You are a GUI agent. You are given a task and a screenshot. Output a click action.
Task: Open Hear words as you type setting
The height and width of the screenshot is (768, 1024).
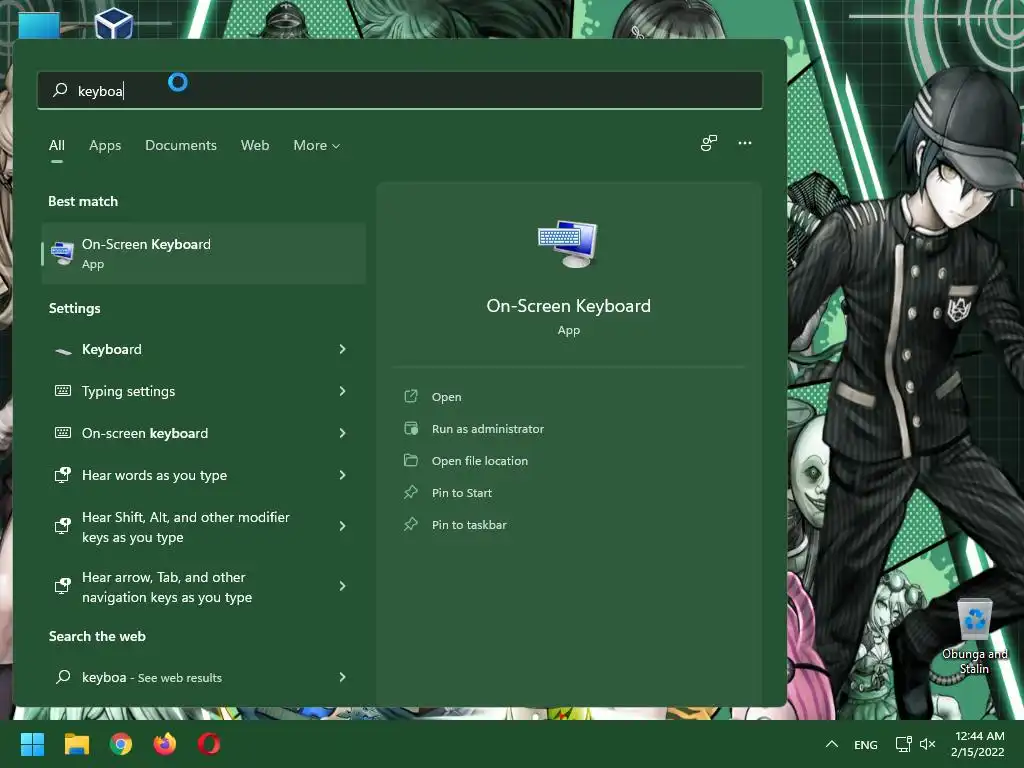(x=203, y=475)
